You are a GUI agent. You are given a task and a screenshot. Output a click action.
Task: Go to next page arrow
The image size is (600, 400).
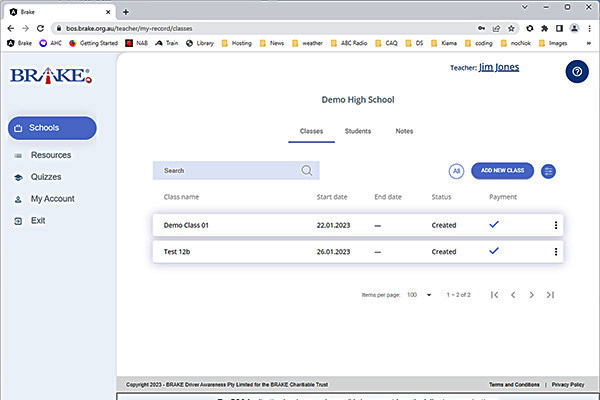[x=531, y=295]
